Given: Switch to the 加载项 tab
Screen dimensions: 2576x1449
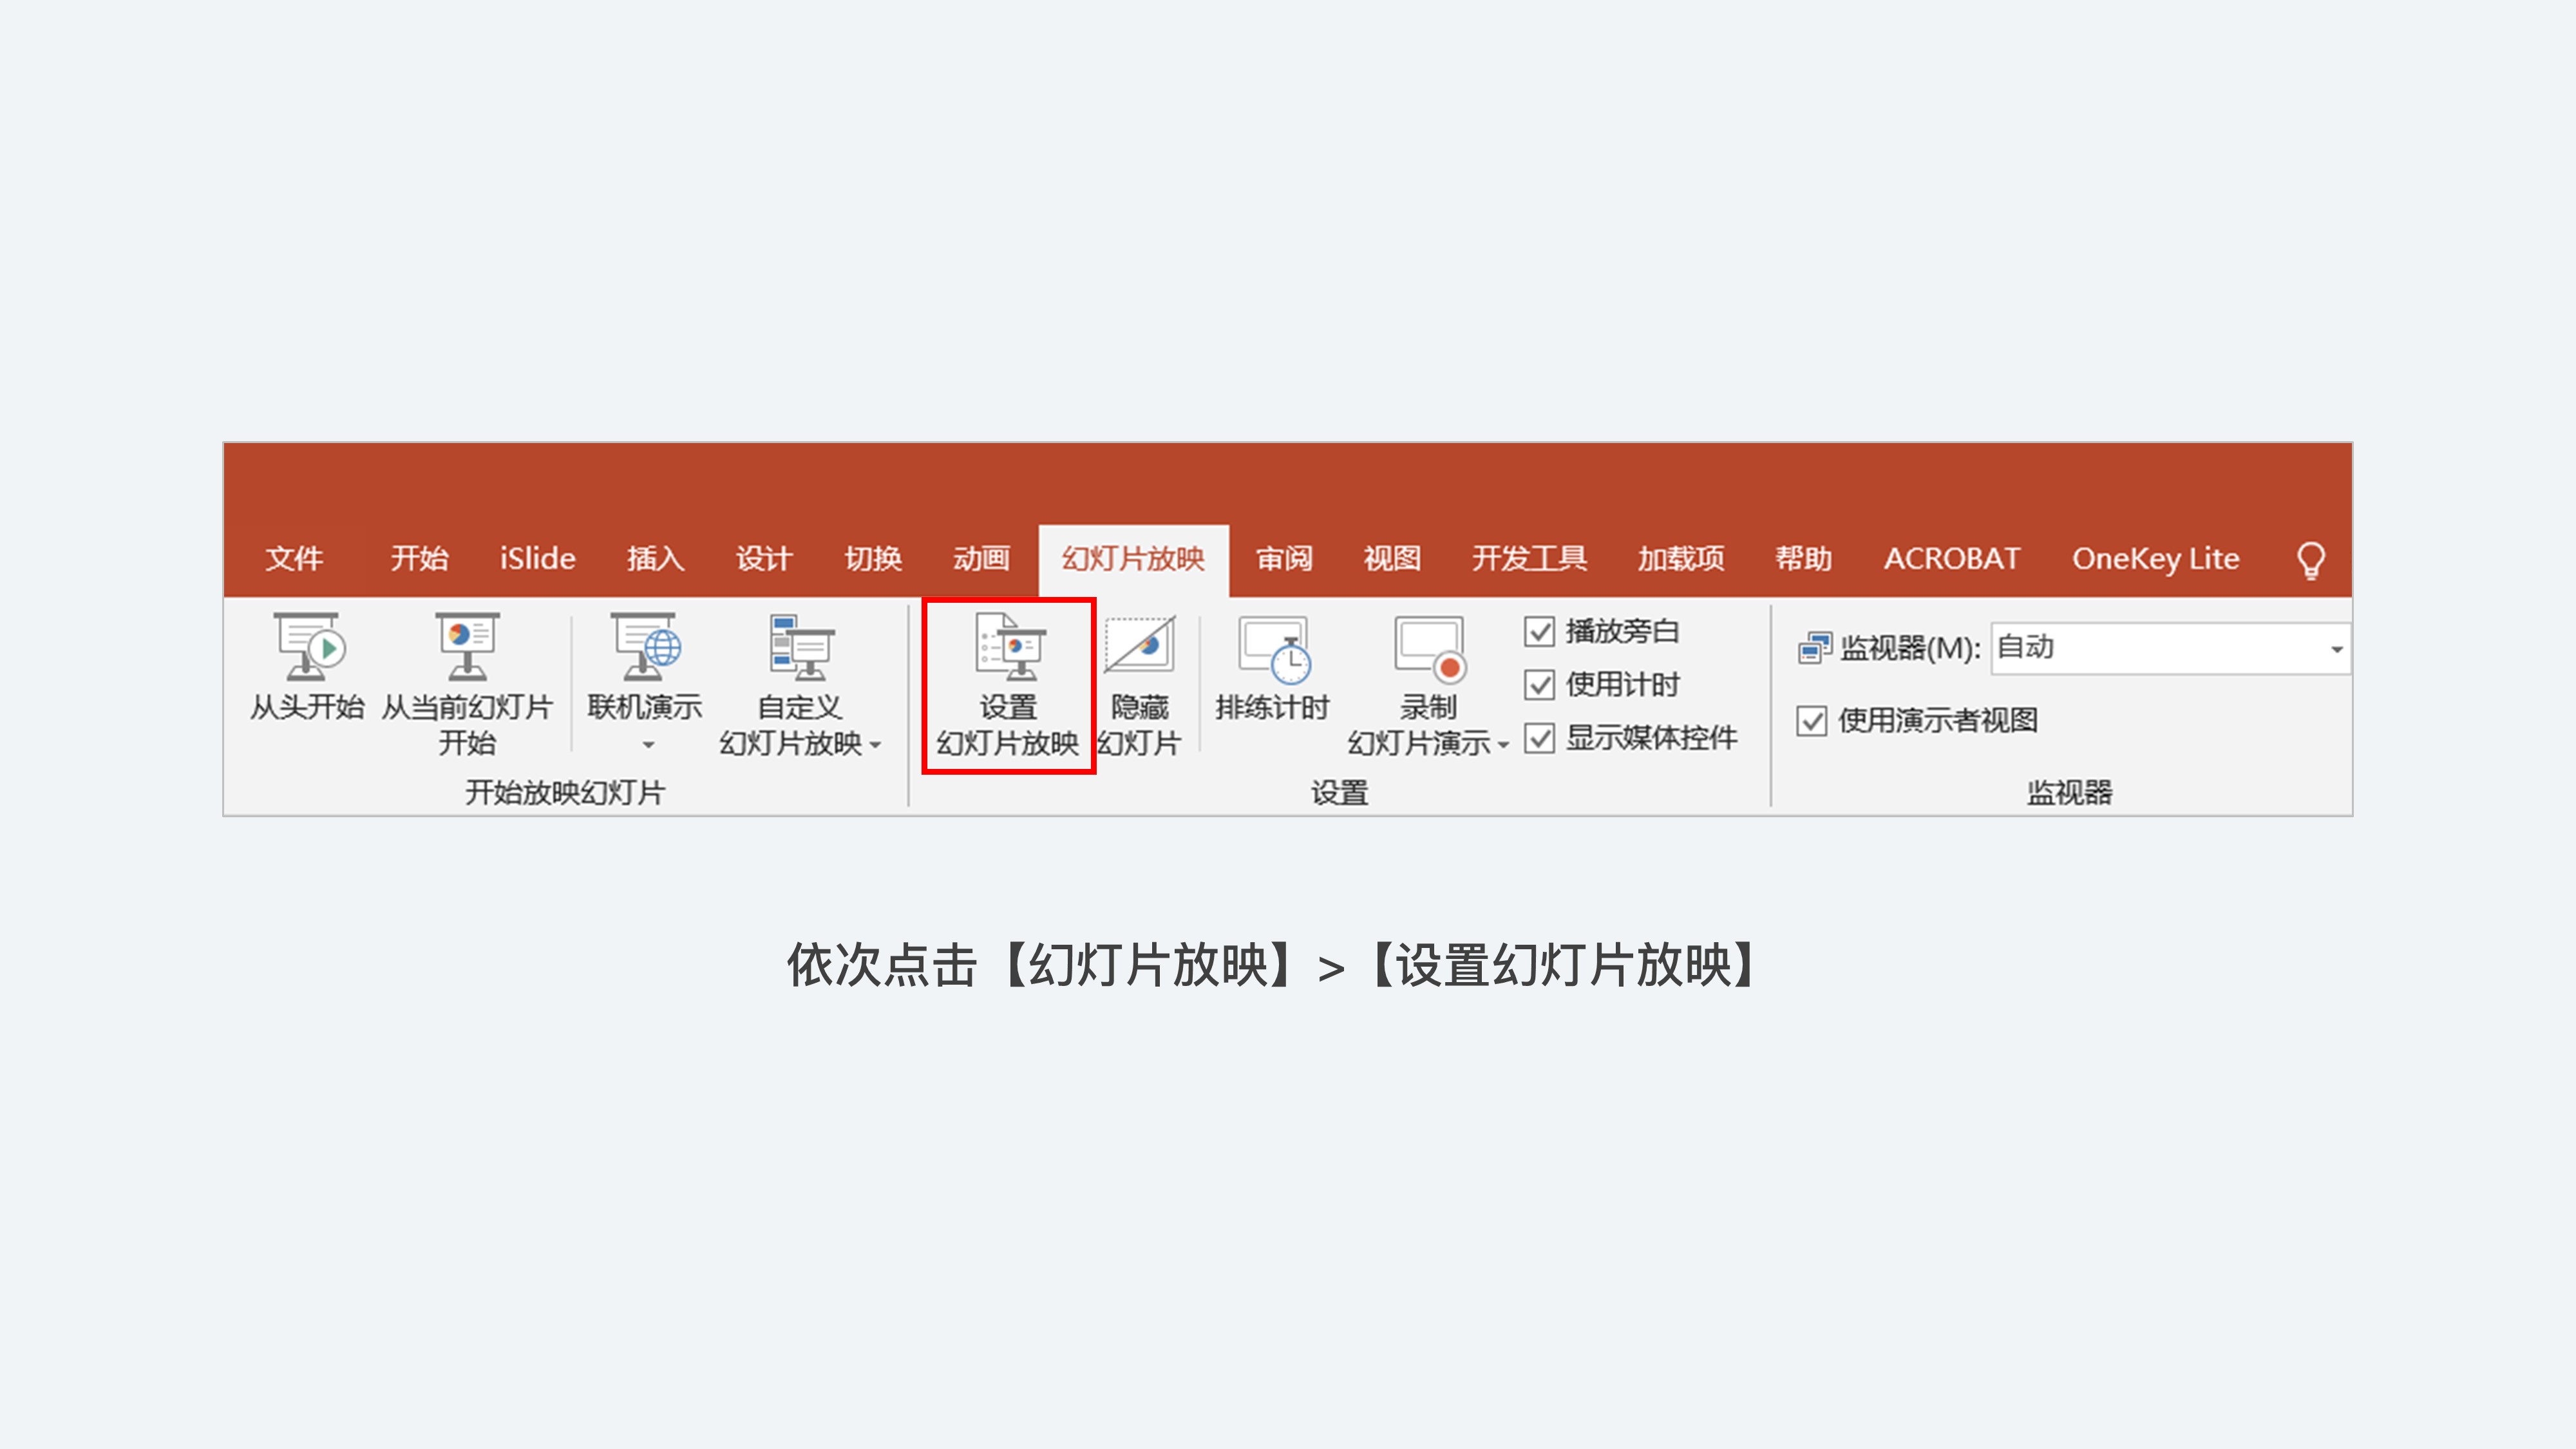Looking at the screenshot, I should tap(1680, 558).
